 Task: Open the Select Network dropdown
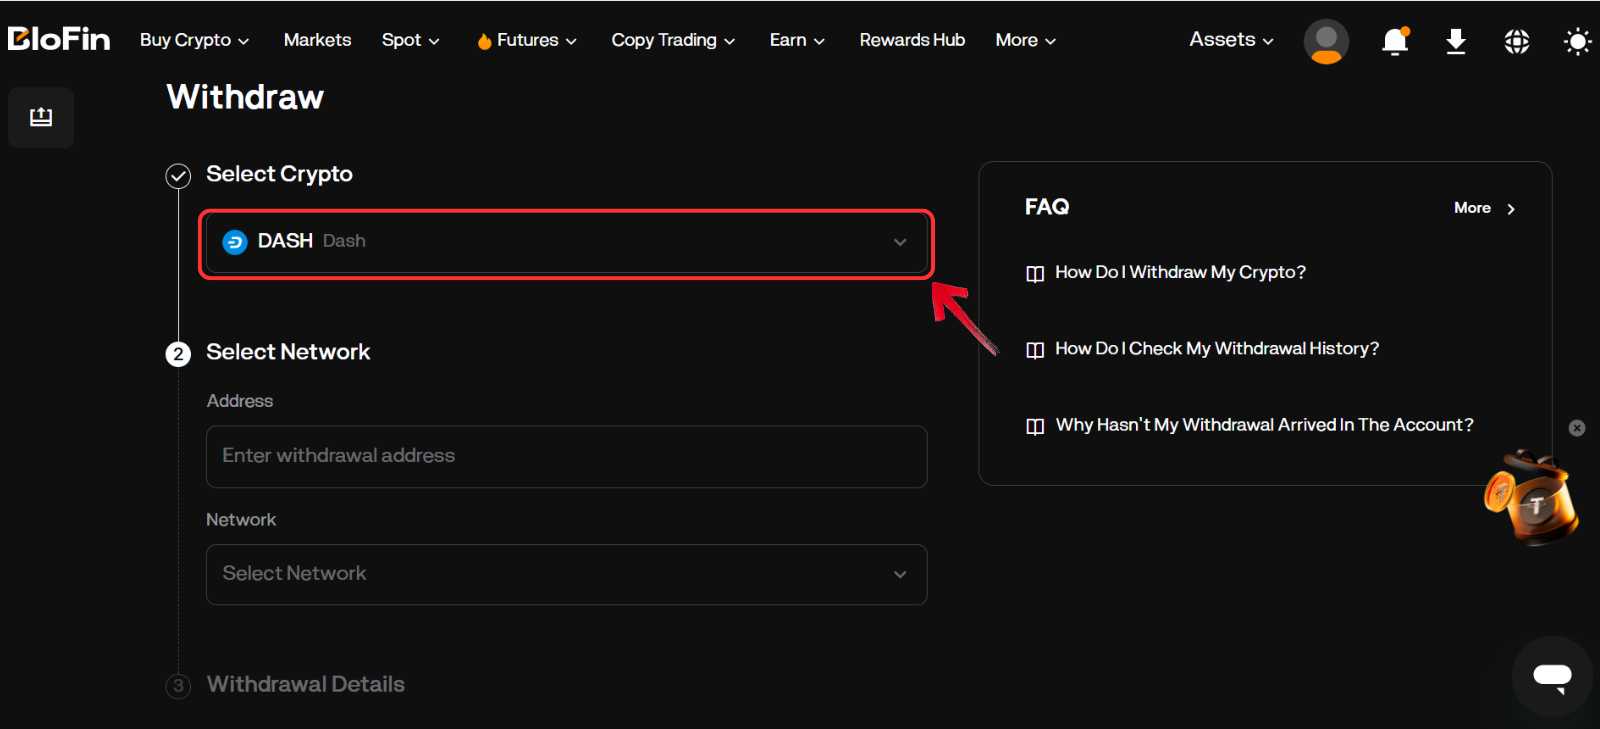[x=566, y=574]
